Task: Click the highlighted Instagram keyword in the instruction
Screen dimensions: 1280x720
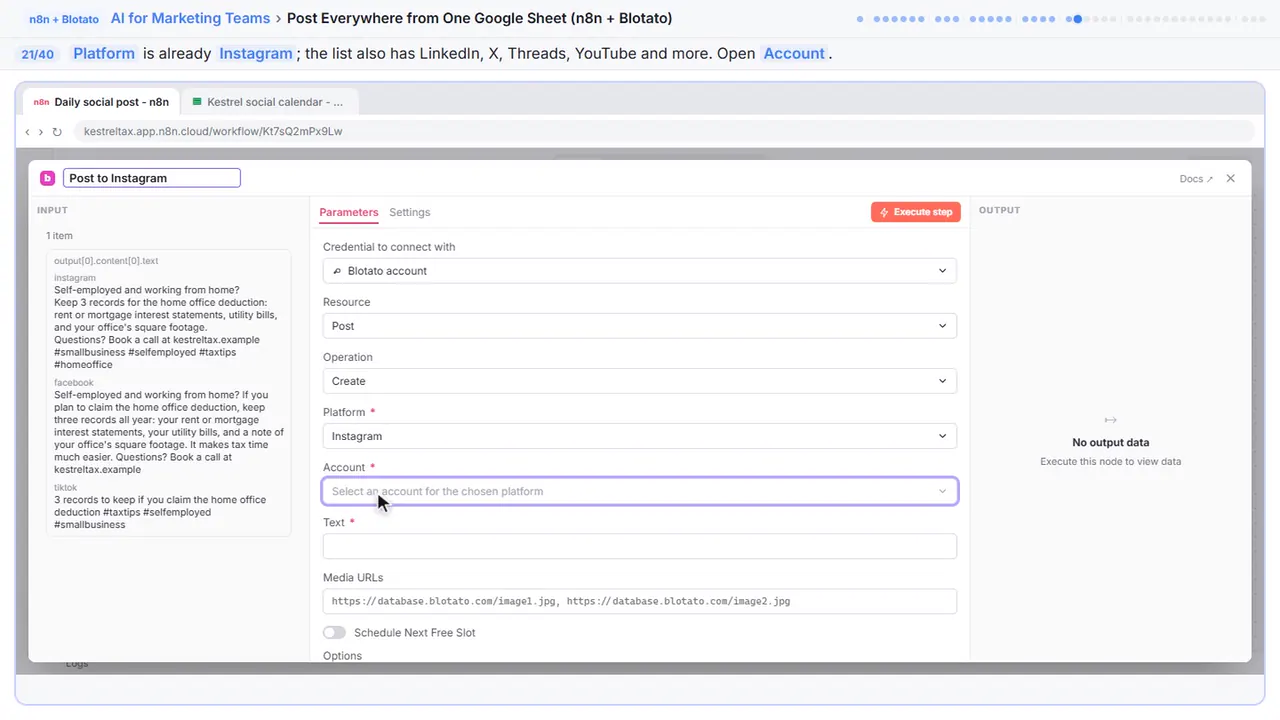Action: point(256,53)
